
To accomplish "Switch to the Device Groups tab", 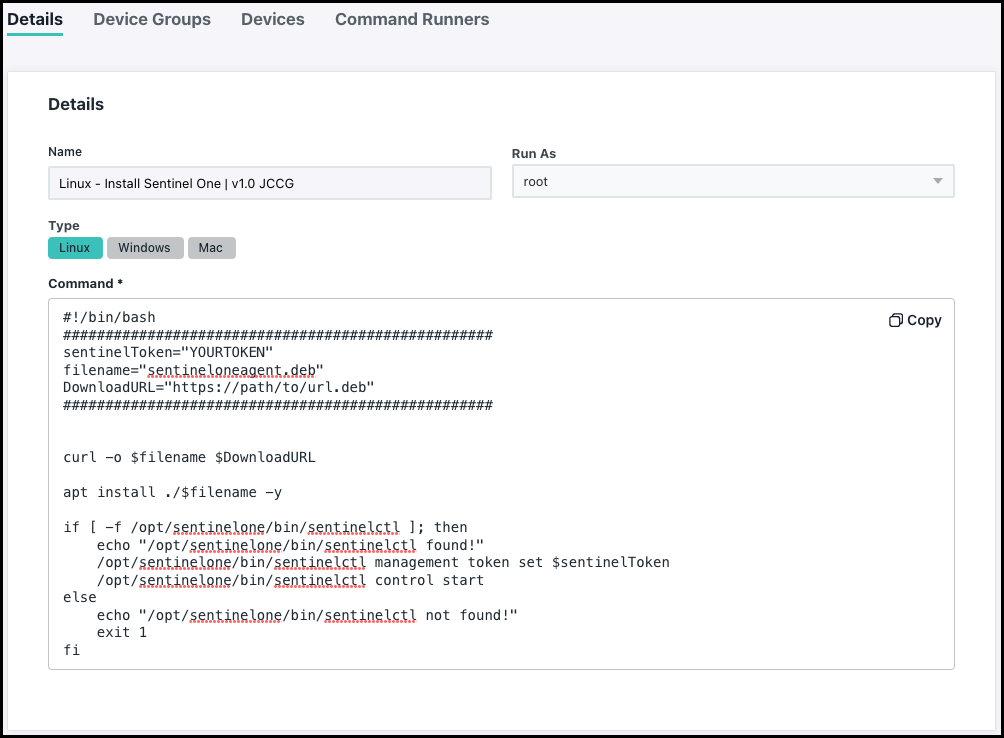I will 152,19.
